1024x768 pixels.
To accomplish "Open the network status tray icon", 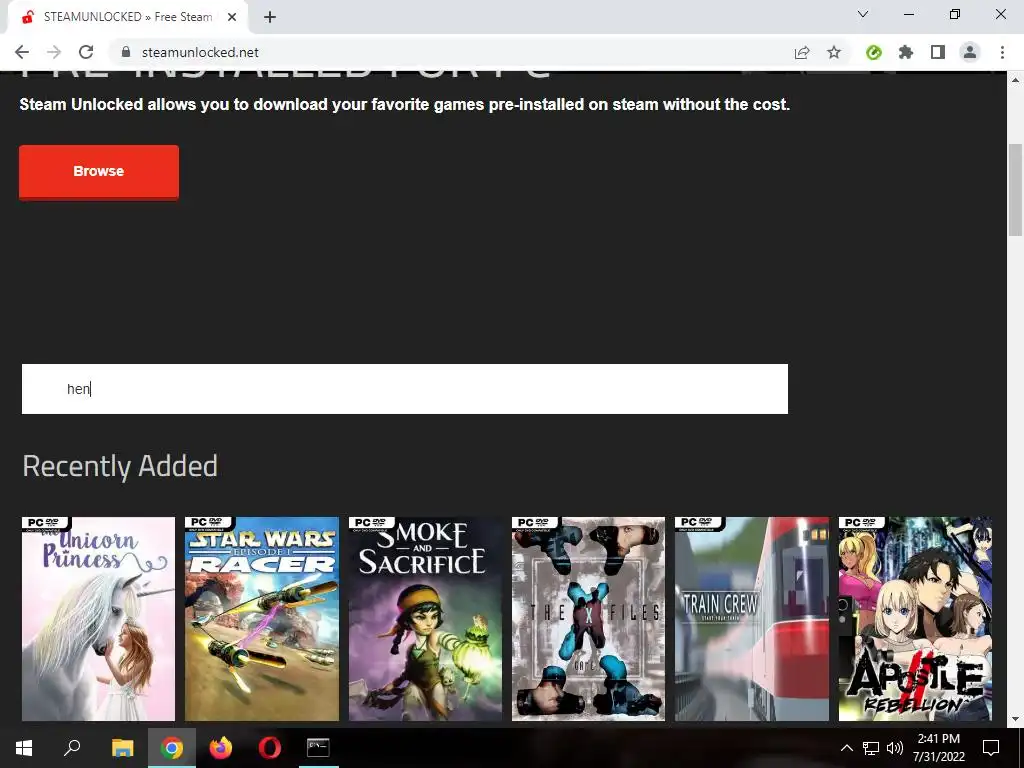I will (x=871, y=748).
